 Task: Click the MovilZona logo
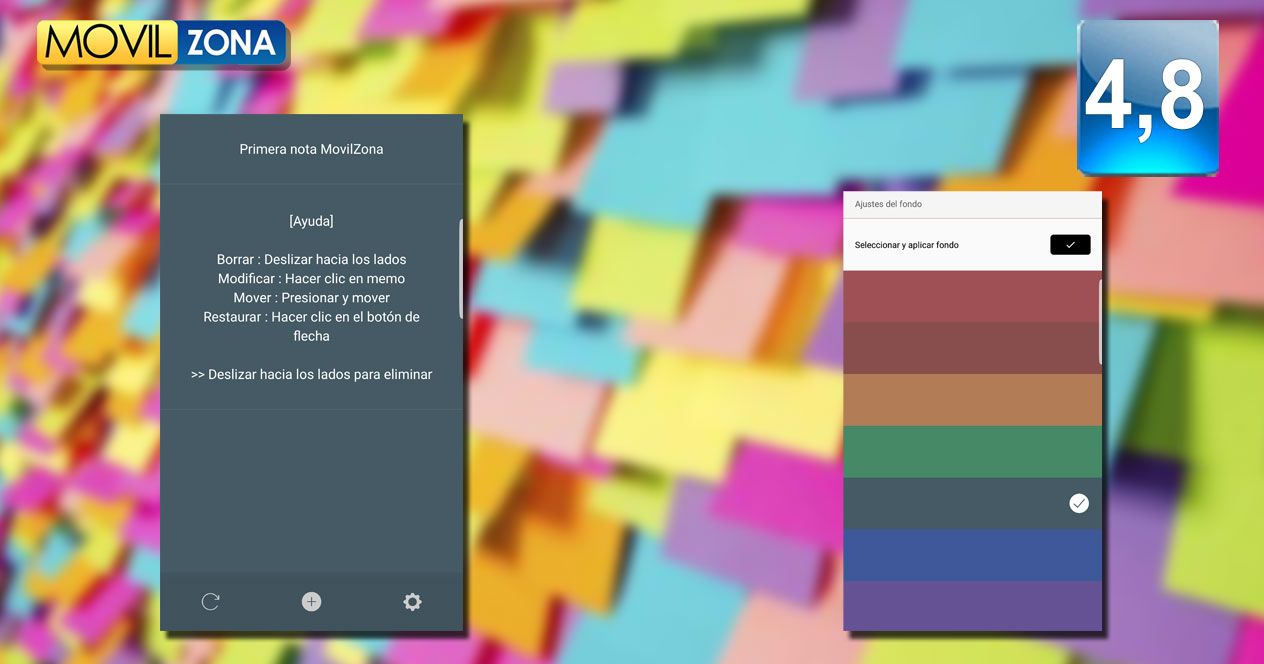[x=163, y=44]
